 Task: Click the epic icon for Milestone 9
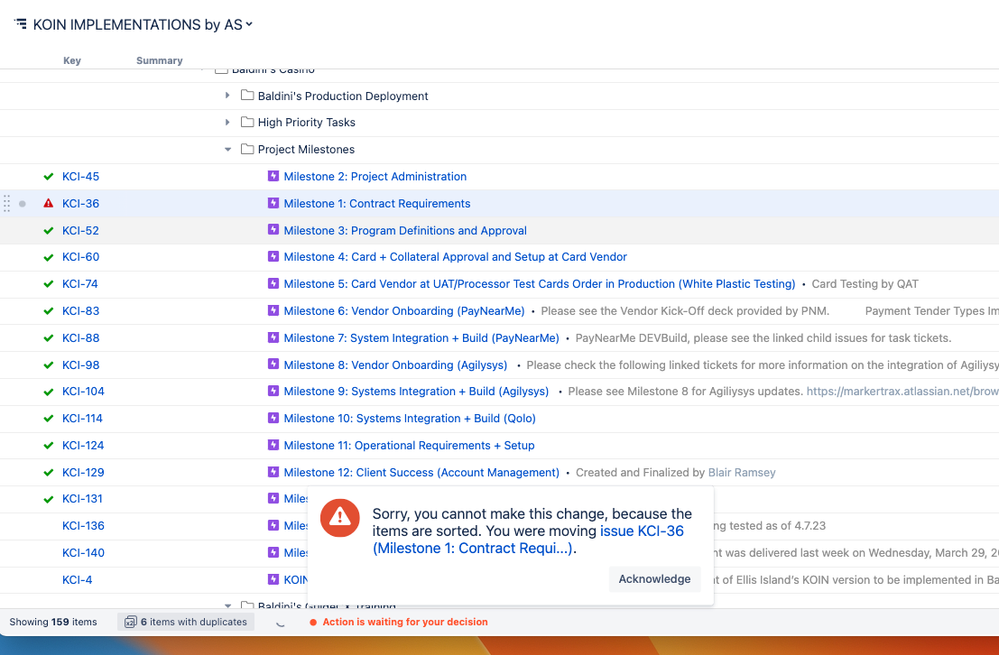pos(273,391)
